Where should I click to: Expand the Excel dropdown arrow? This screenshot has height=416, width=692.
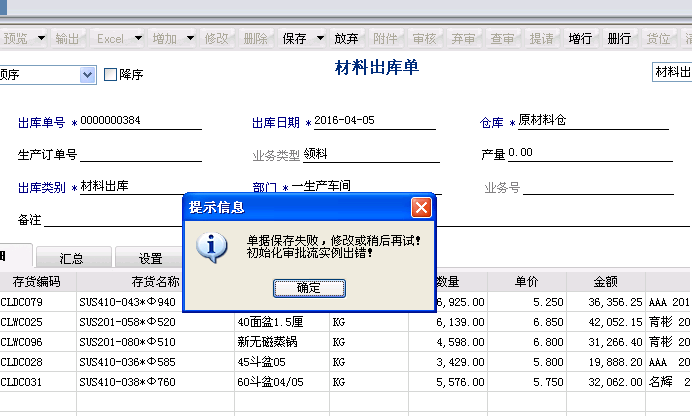click(139, 39)
